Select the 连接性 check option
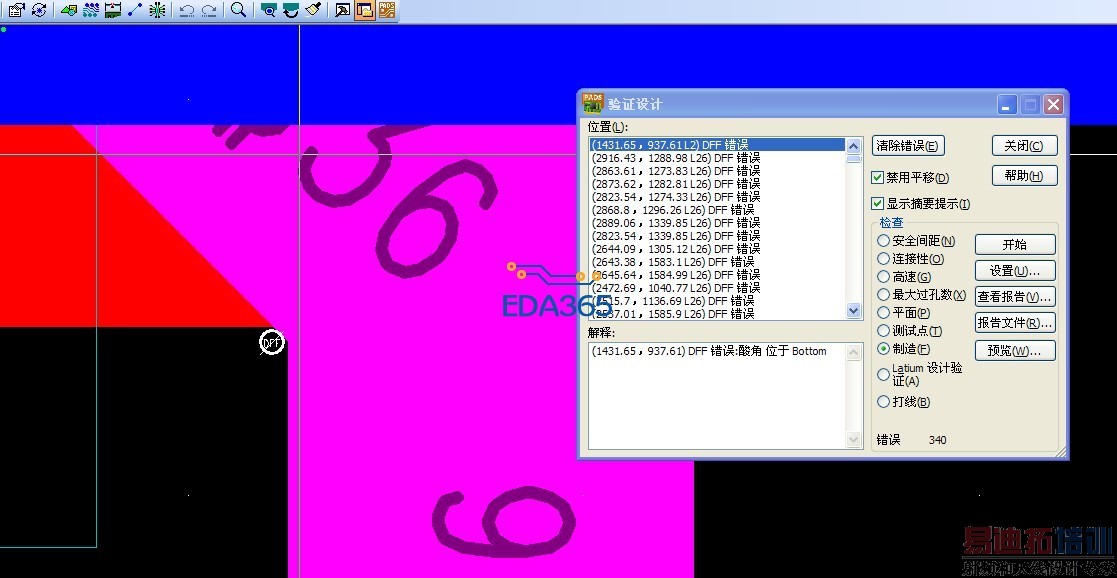 [x=883, y=259]
